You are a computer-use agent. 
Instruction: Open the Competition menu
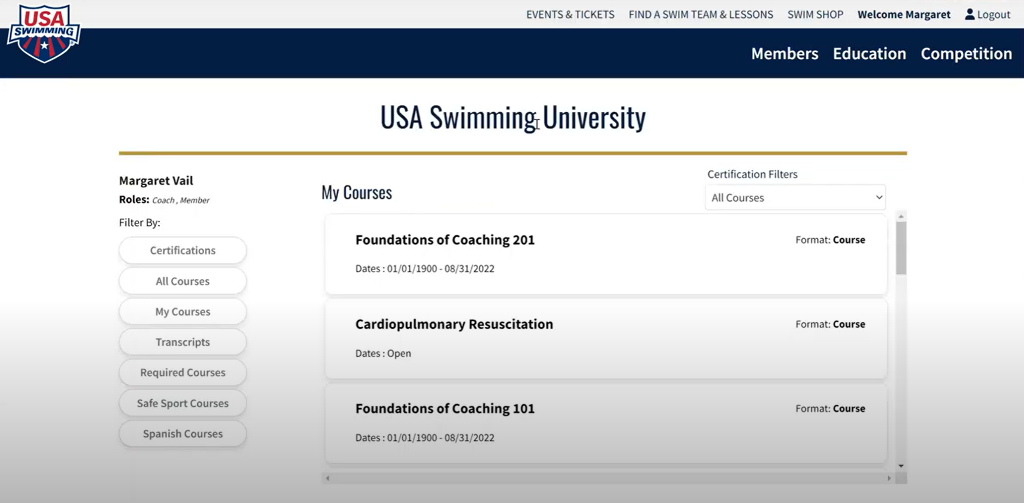966,54
